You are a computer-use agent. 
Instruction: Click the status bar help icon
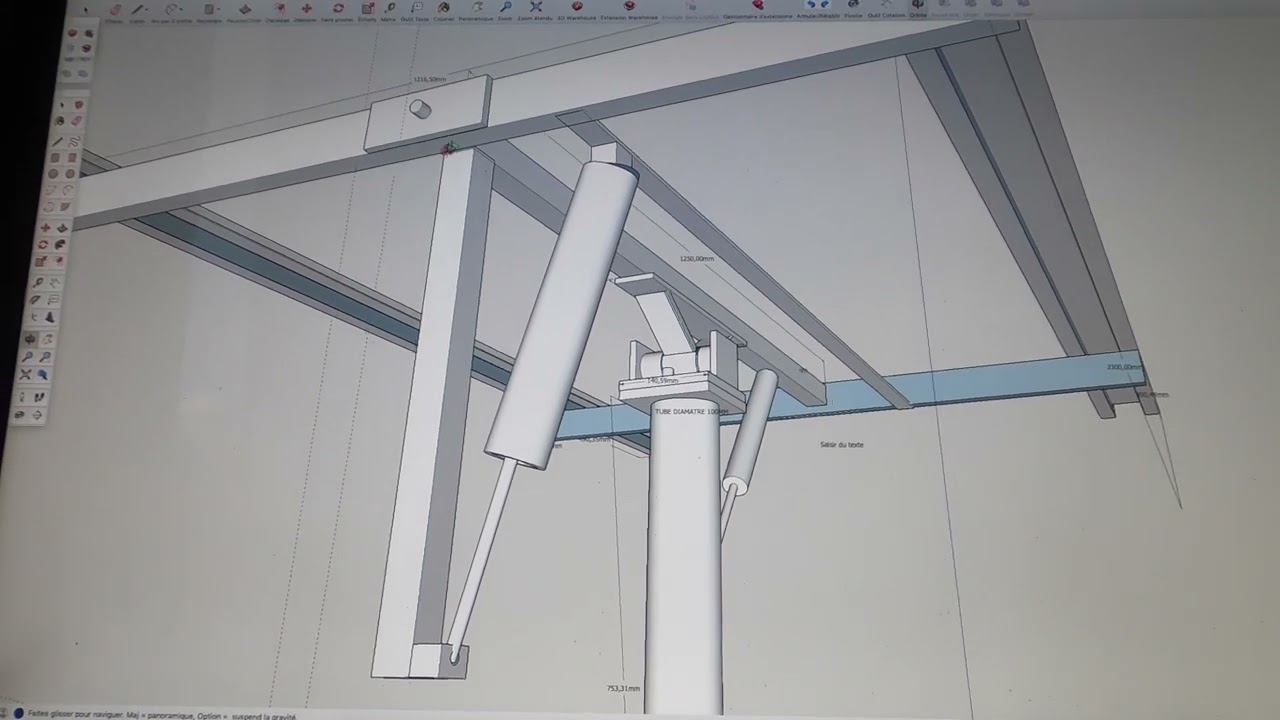point(18,714)
